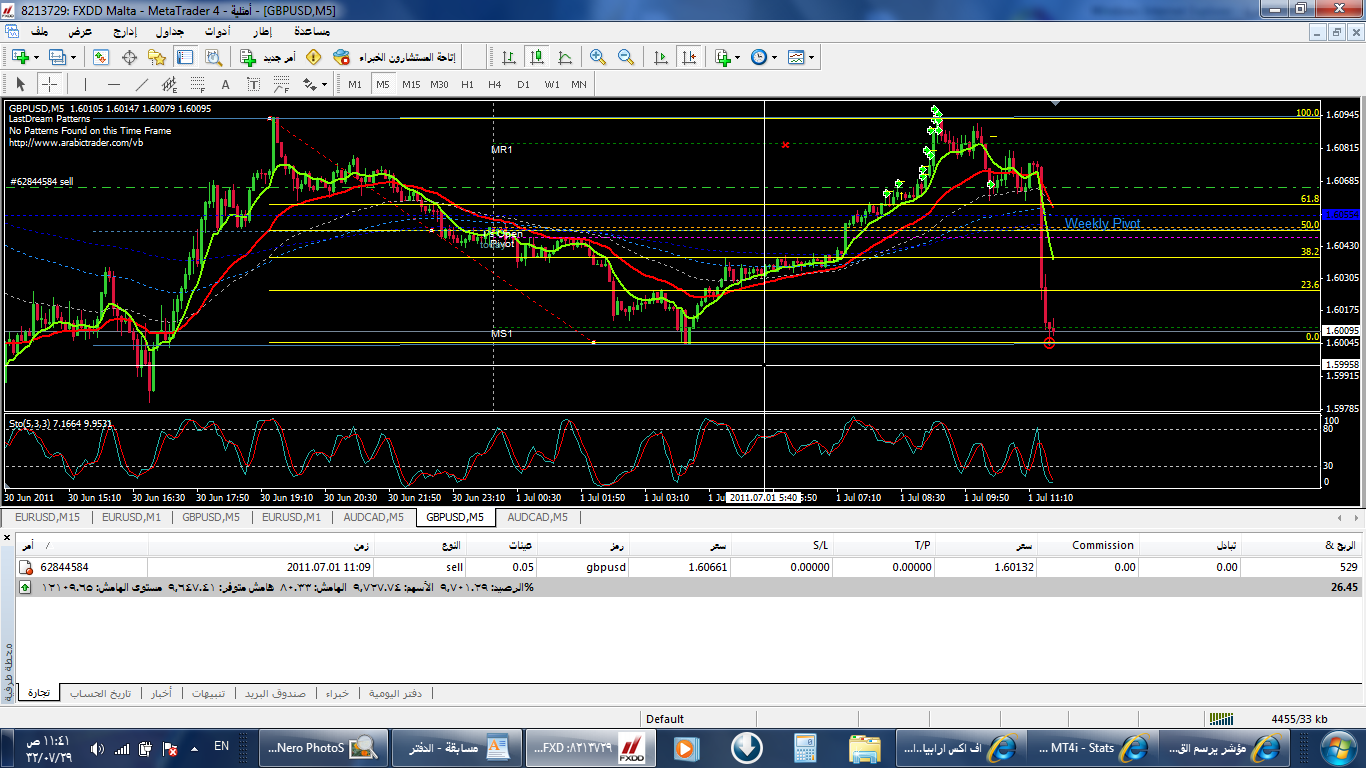Switch chart to line chart type
Viewport: 1366px width, 768px height.
tap(565, 57)
